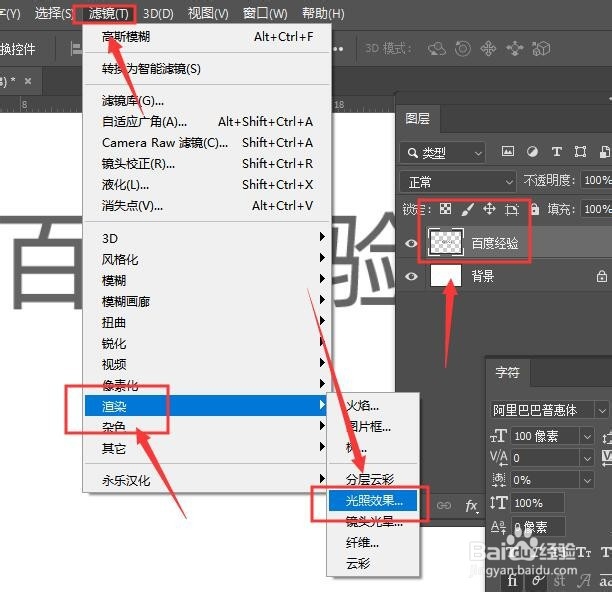Click the link layers chain icon
This screenshot has width=612, height=592.
click(x=444, y=505)
